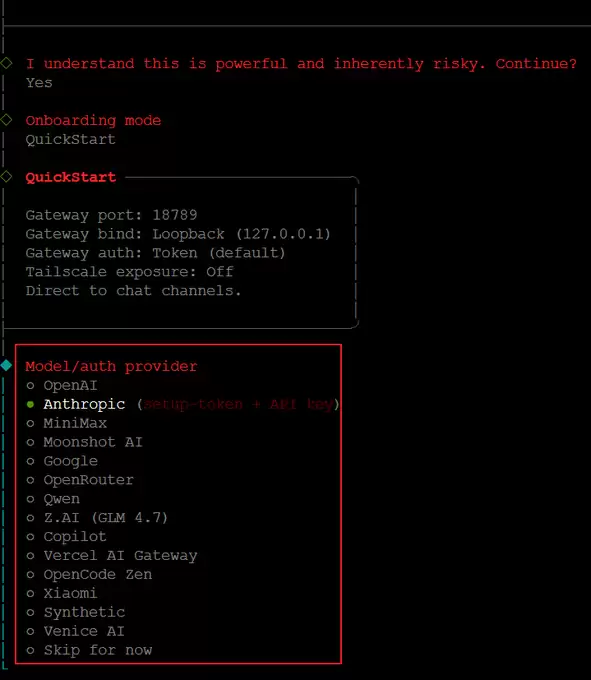Select the OpenCode Zen provider
Viewport: 591px width, 680px height.
[89, 574]
